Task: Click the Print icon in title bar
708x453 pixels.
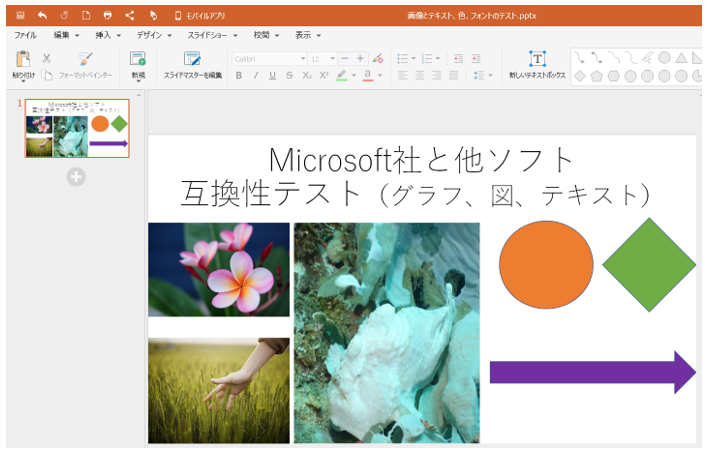Action: coord(108,16)
